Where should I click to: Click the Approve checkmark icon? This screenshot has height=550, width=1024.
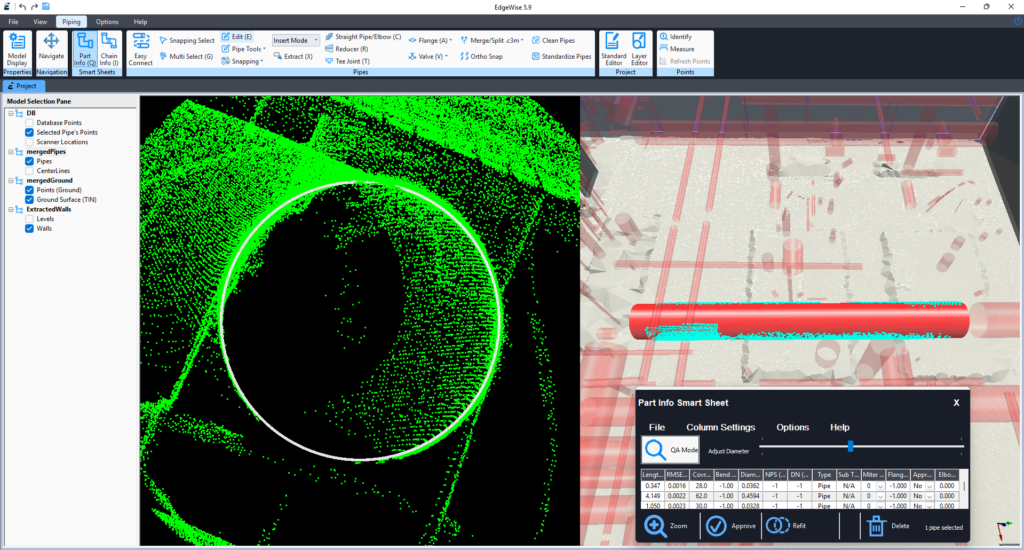tap(717, 525)
